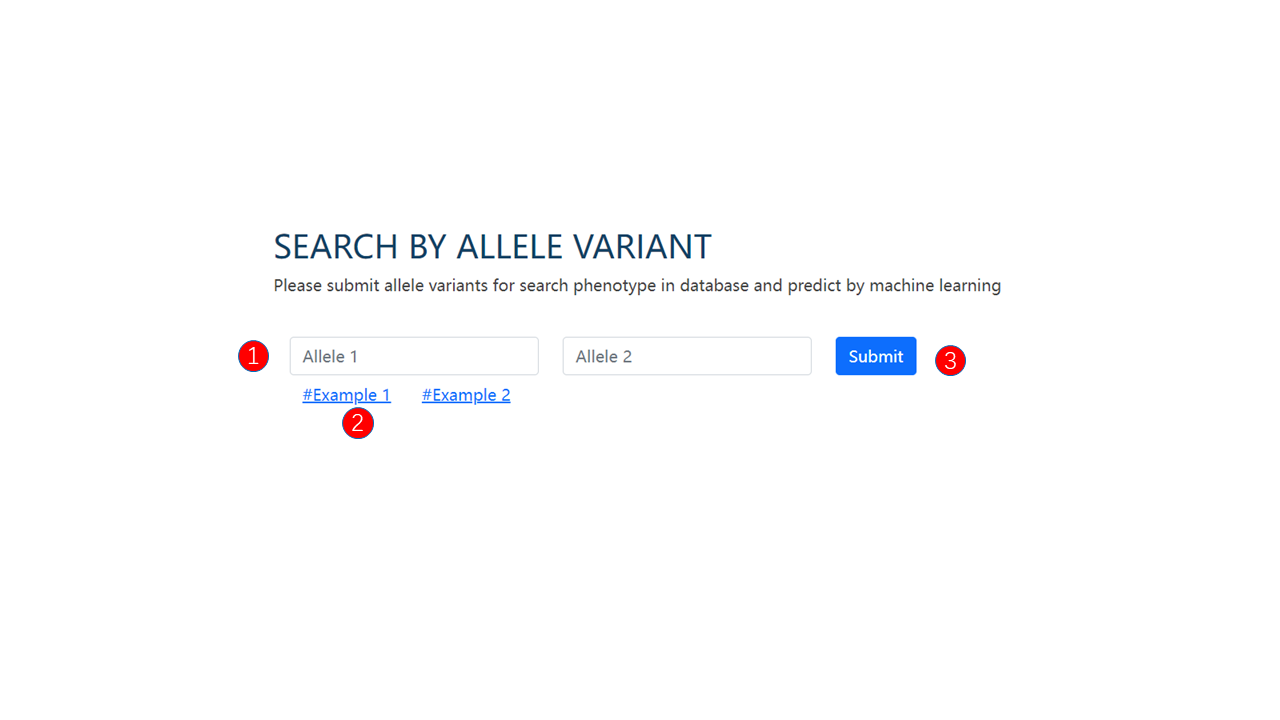Click the "Allele 1" placeholder text
Image resolution: width=1280 pixels, height=720 pixels.
(x=330, y=357)
